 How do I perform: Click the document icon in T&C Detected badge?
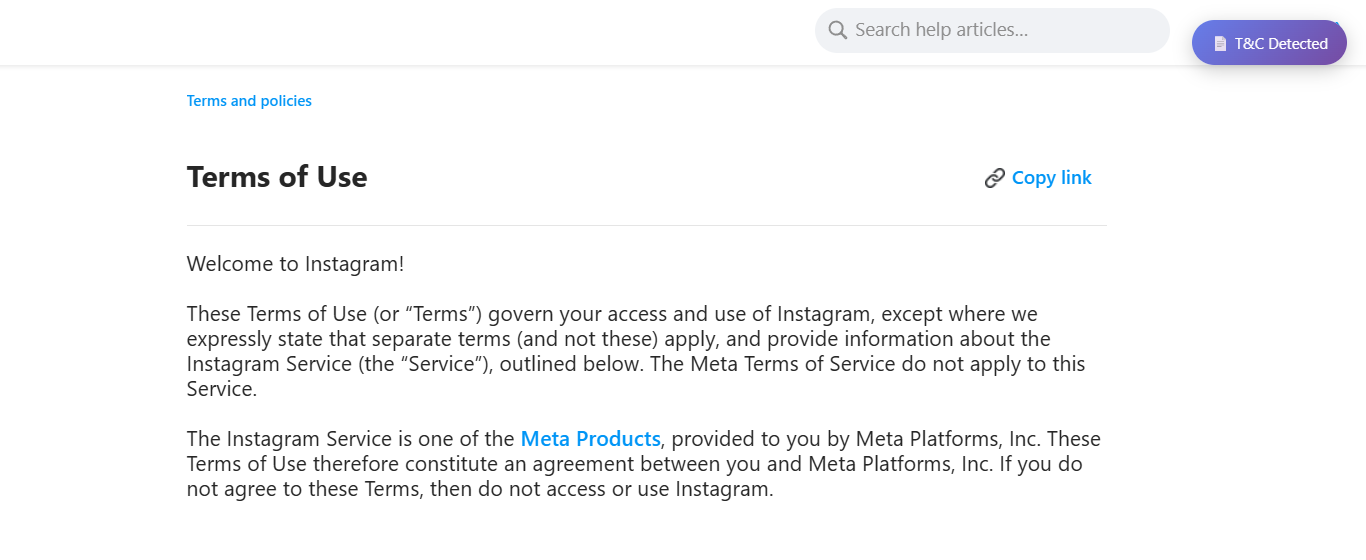pyautogui.click(x=1220, y=44)
